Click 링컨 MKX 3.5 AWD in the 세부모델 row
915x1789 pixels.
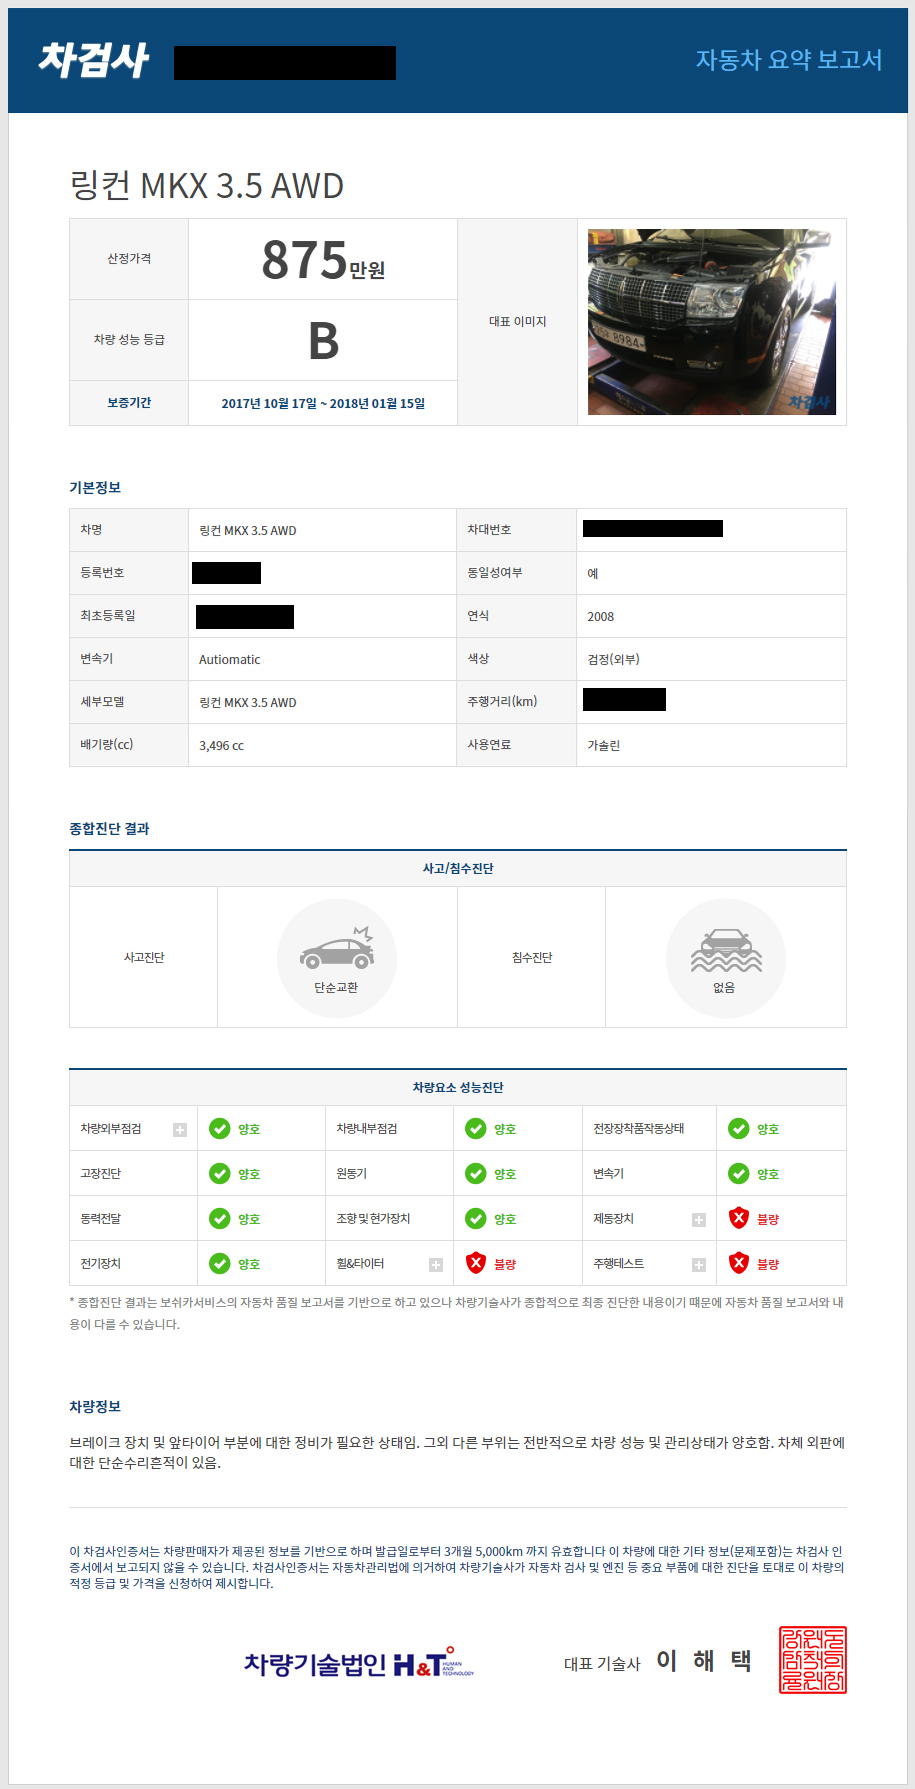coord(248,703)
